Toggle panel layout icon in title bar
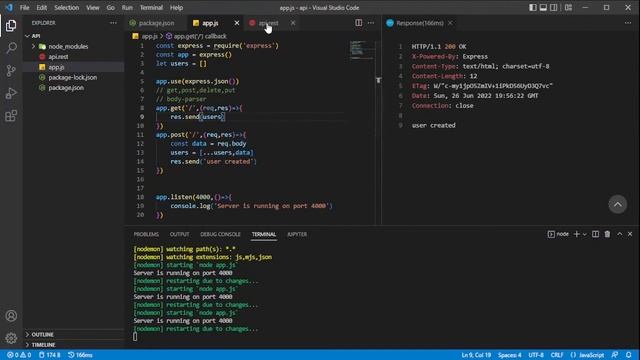Image resolution: width=640 pixels, height=360 pixels. tap(543, 7)
